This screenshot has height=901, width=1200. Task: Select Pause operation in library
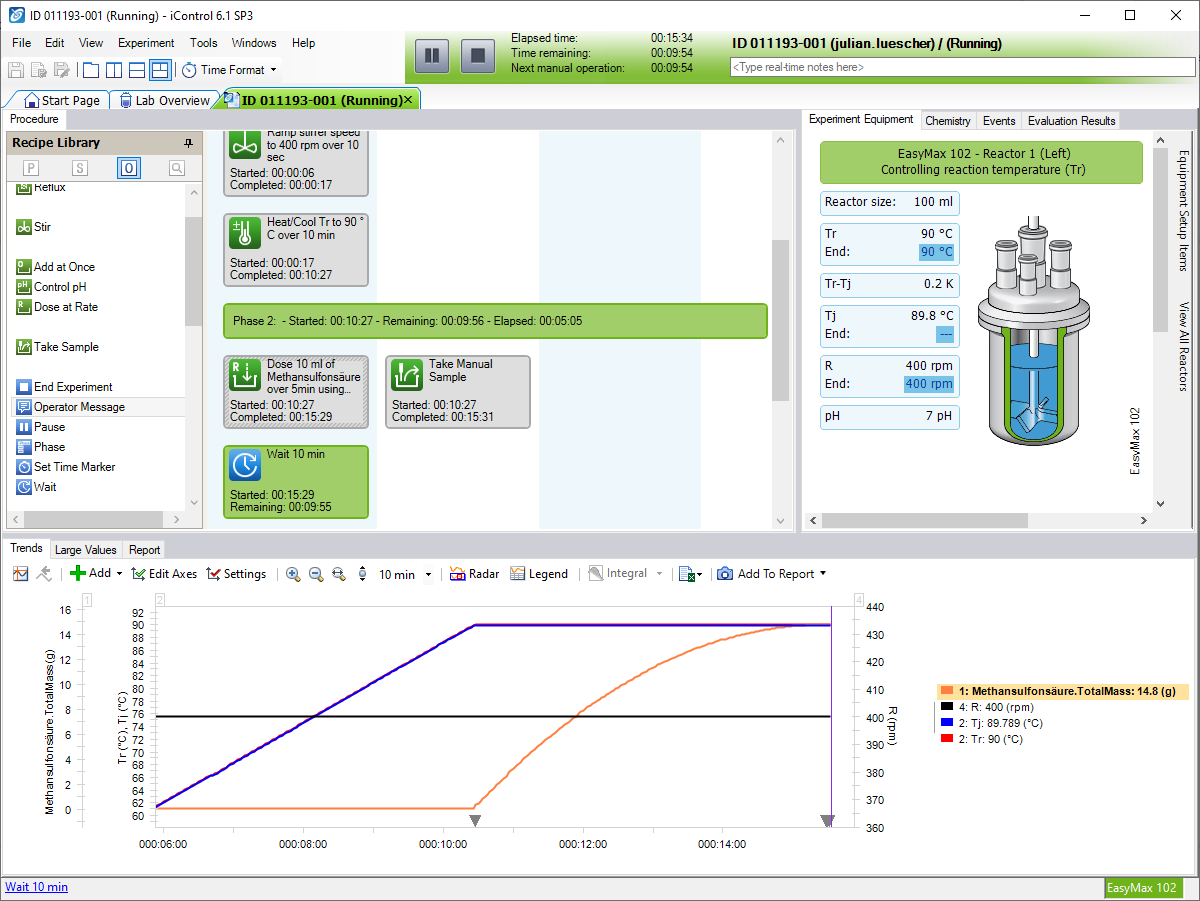point(41,427)
